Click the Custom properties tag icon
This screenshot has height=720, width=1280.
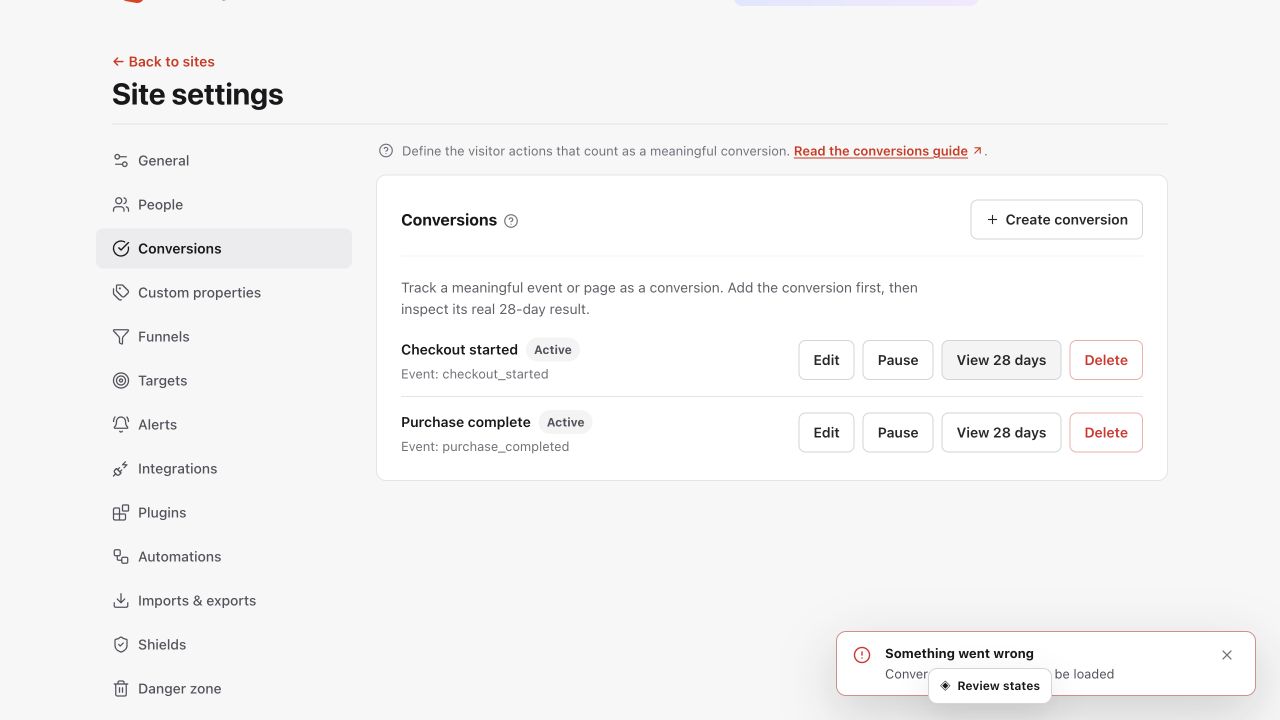click(x=121, y=293)
